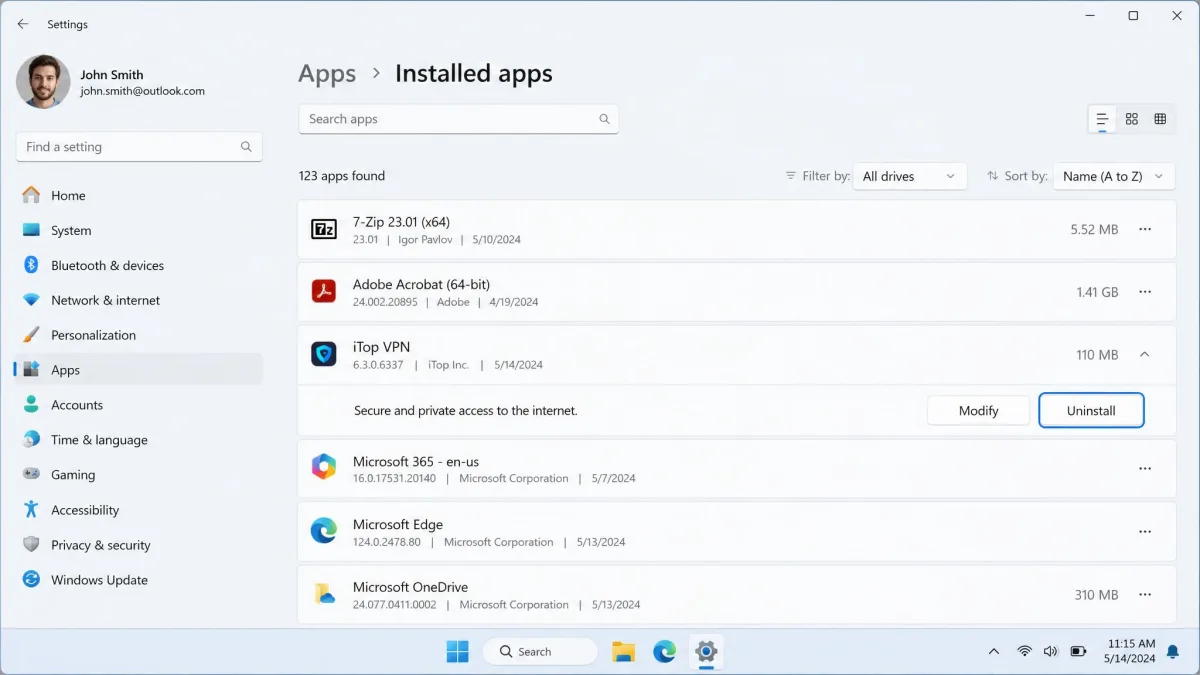
Task: Switch to table view layout
Action: (x=1160, y=119)
